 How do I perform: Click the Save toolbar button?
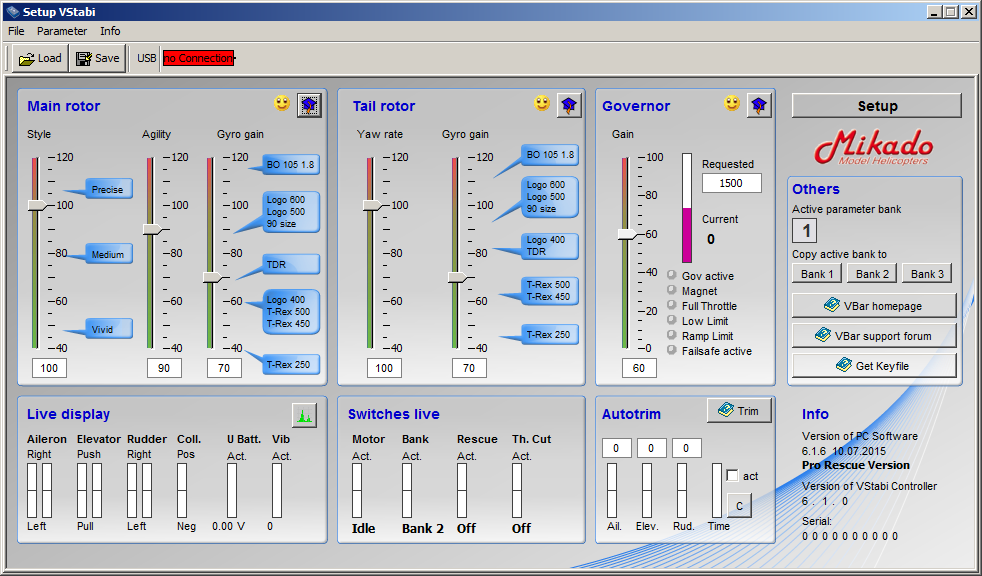(97, 58)
